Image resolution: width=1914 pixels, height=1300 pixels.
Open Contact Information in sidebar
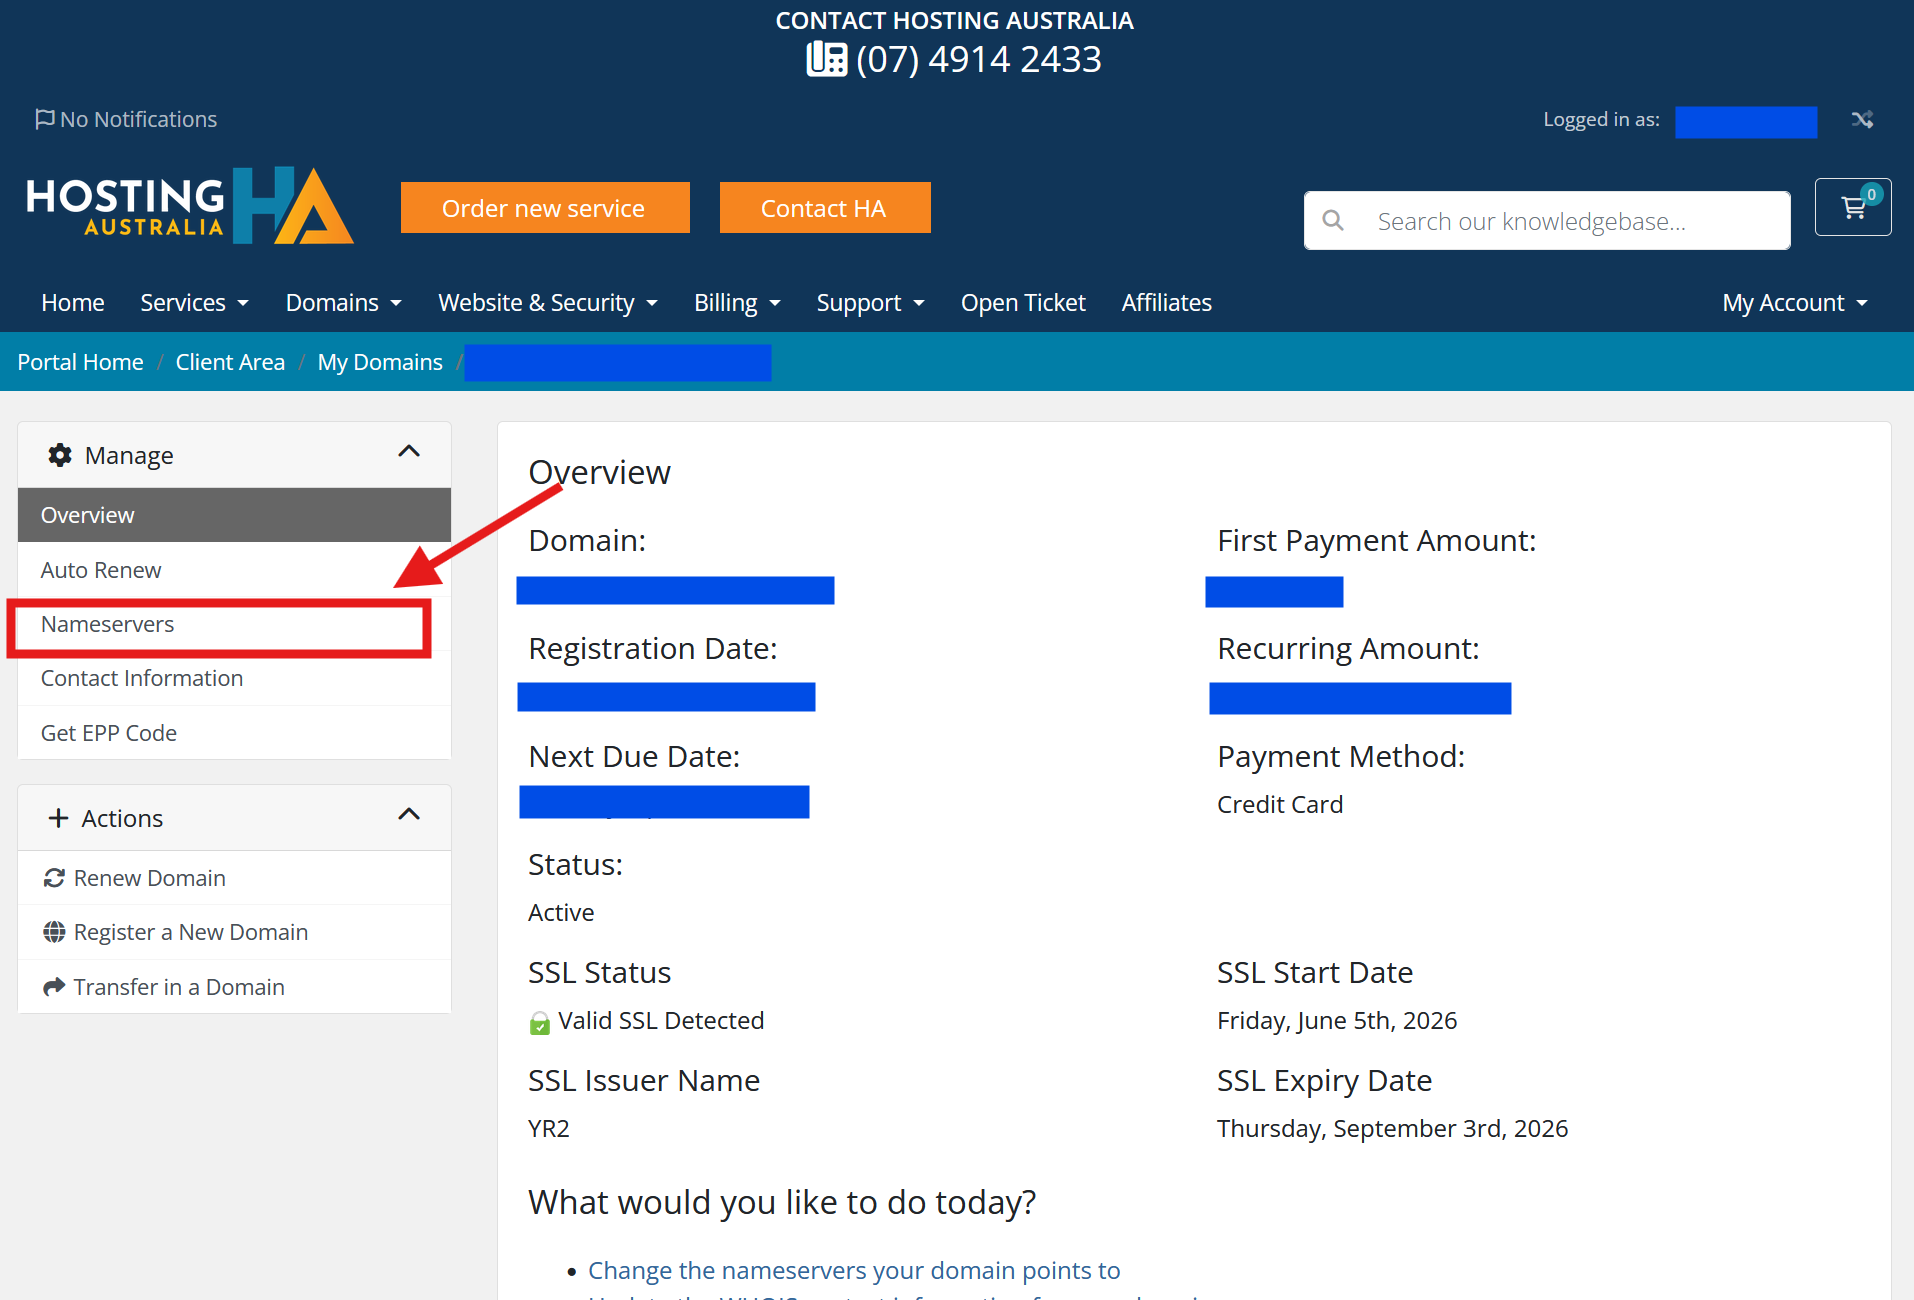pyautogui.click(x=234, y=679)
